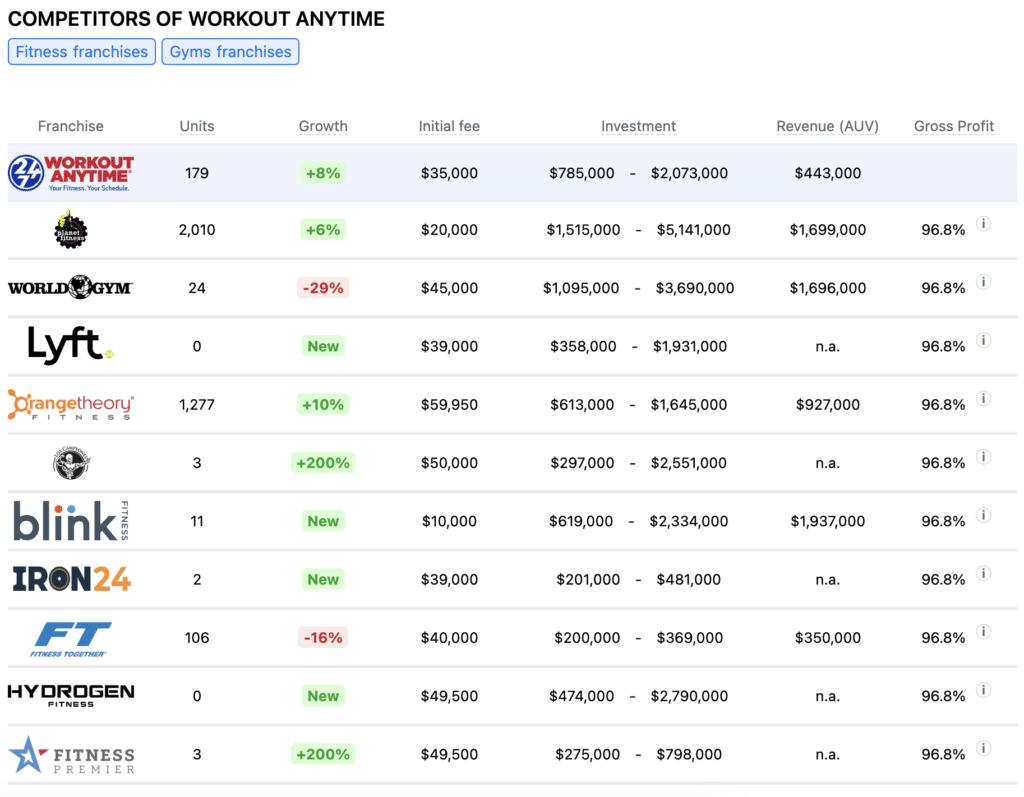Click the +8% growth badge
Viewport: 1024px width, 797px height.
coord(323,173)
